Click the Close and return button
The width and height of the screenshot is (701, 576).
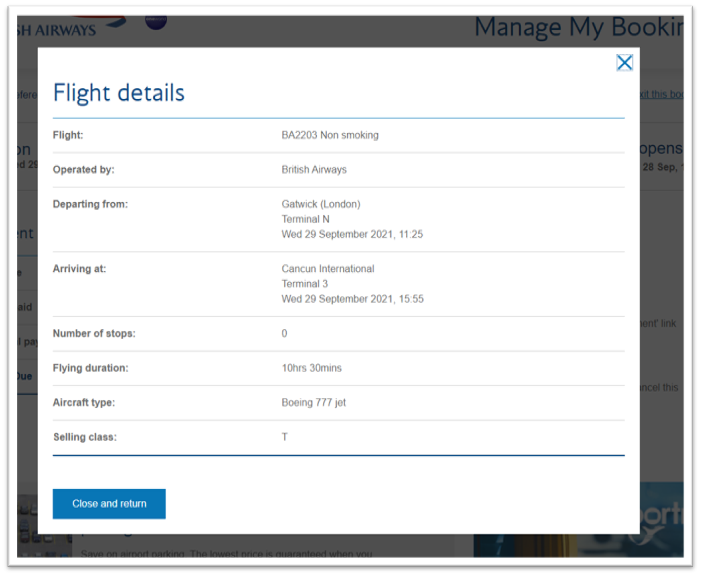[x=109, y=504]
